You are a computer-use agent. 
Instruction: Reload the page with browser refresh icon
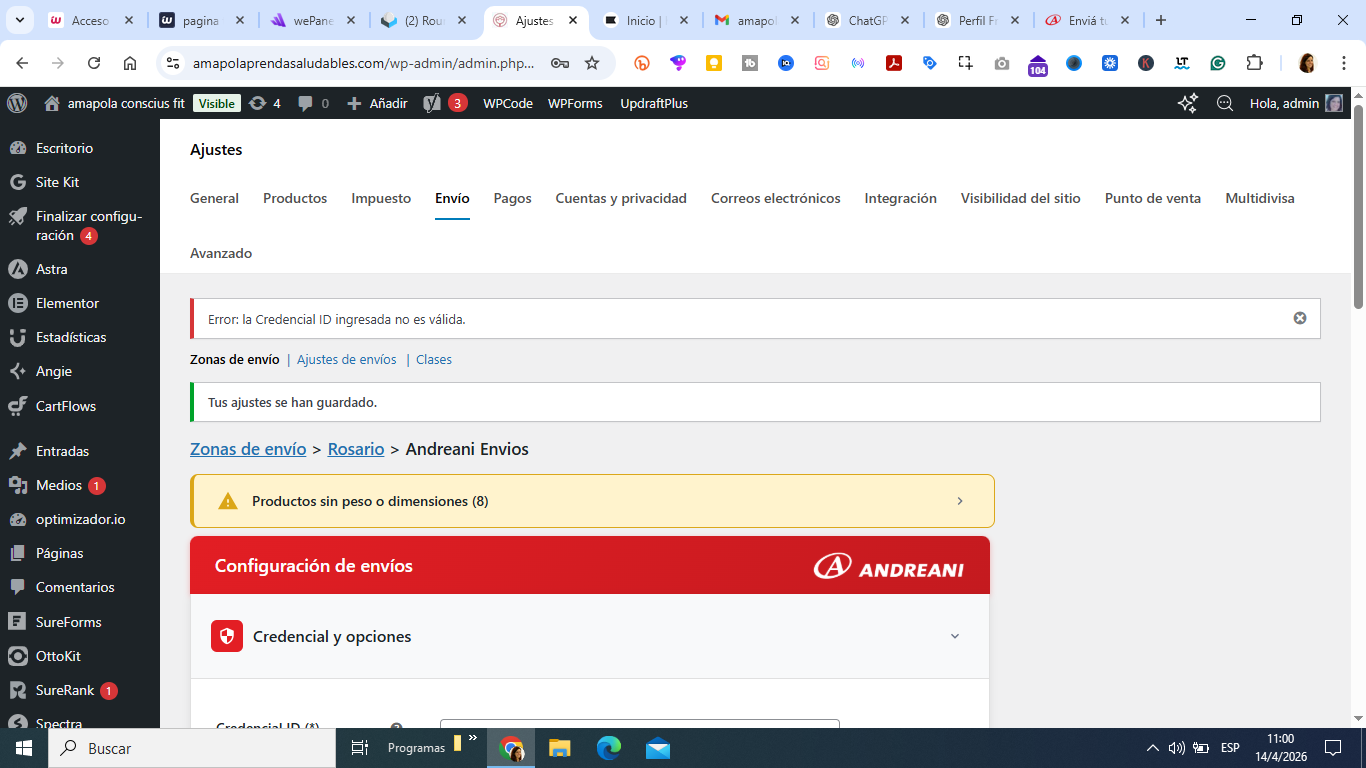pyautogui.click(x=94, y=63)
